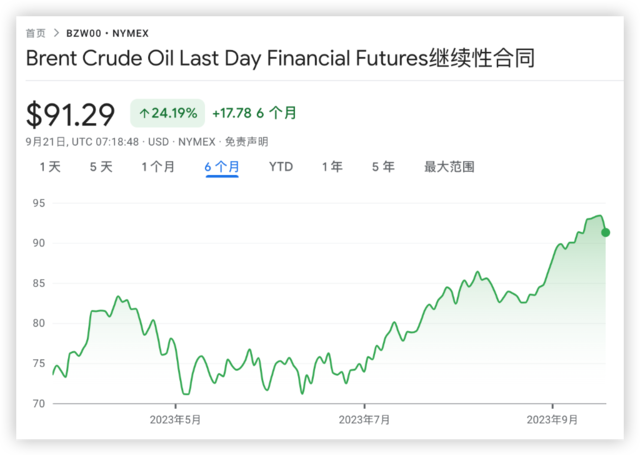Viewport: 640px width, 455px height.
Task: Switch chart to YTD range
Action: click(281, 167)
